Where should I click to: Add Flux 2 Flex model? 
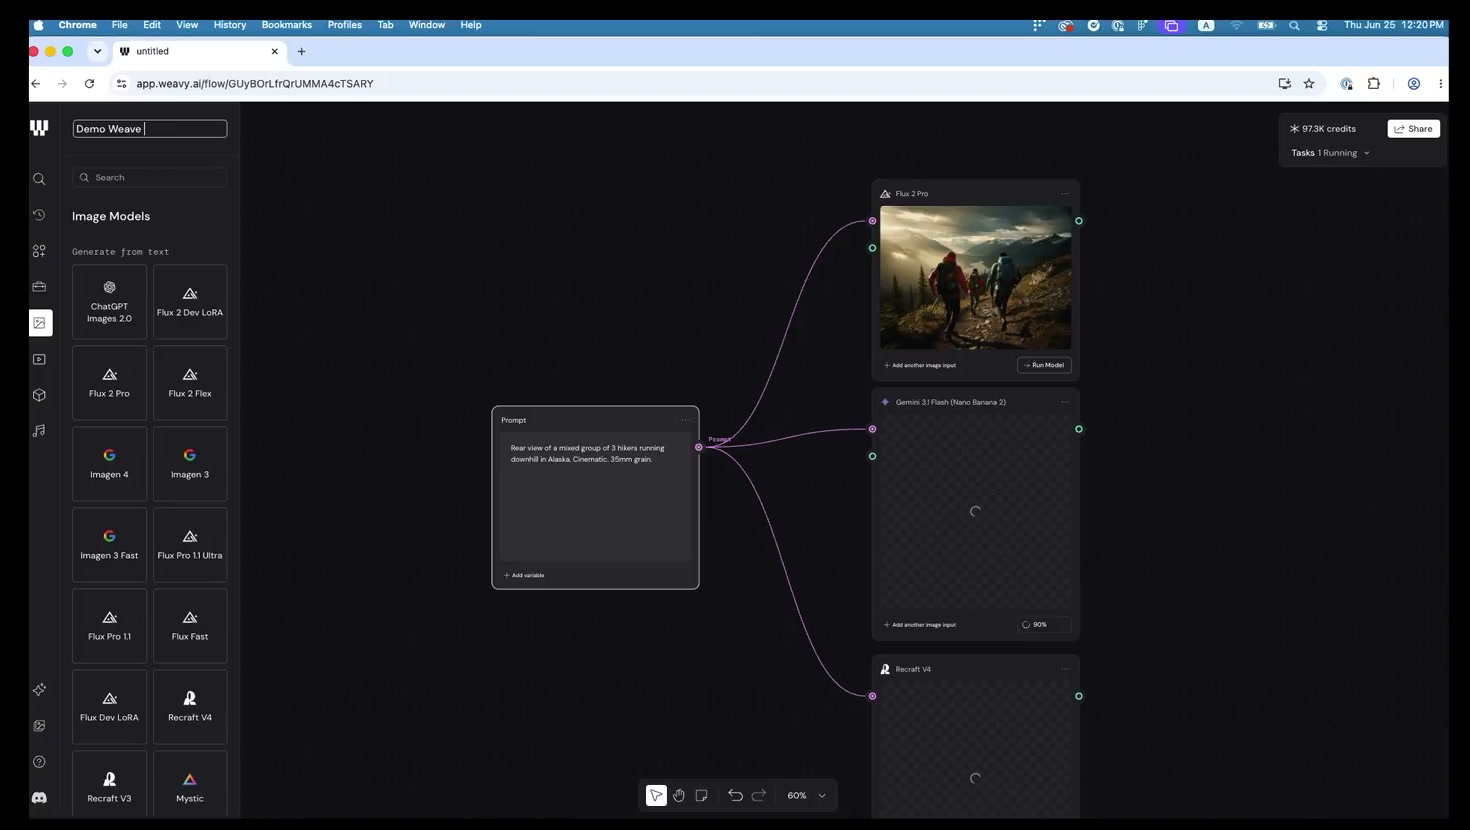click(190, 383)
